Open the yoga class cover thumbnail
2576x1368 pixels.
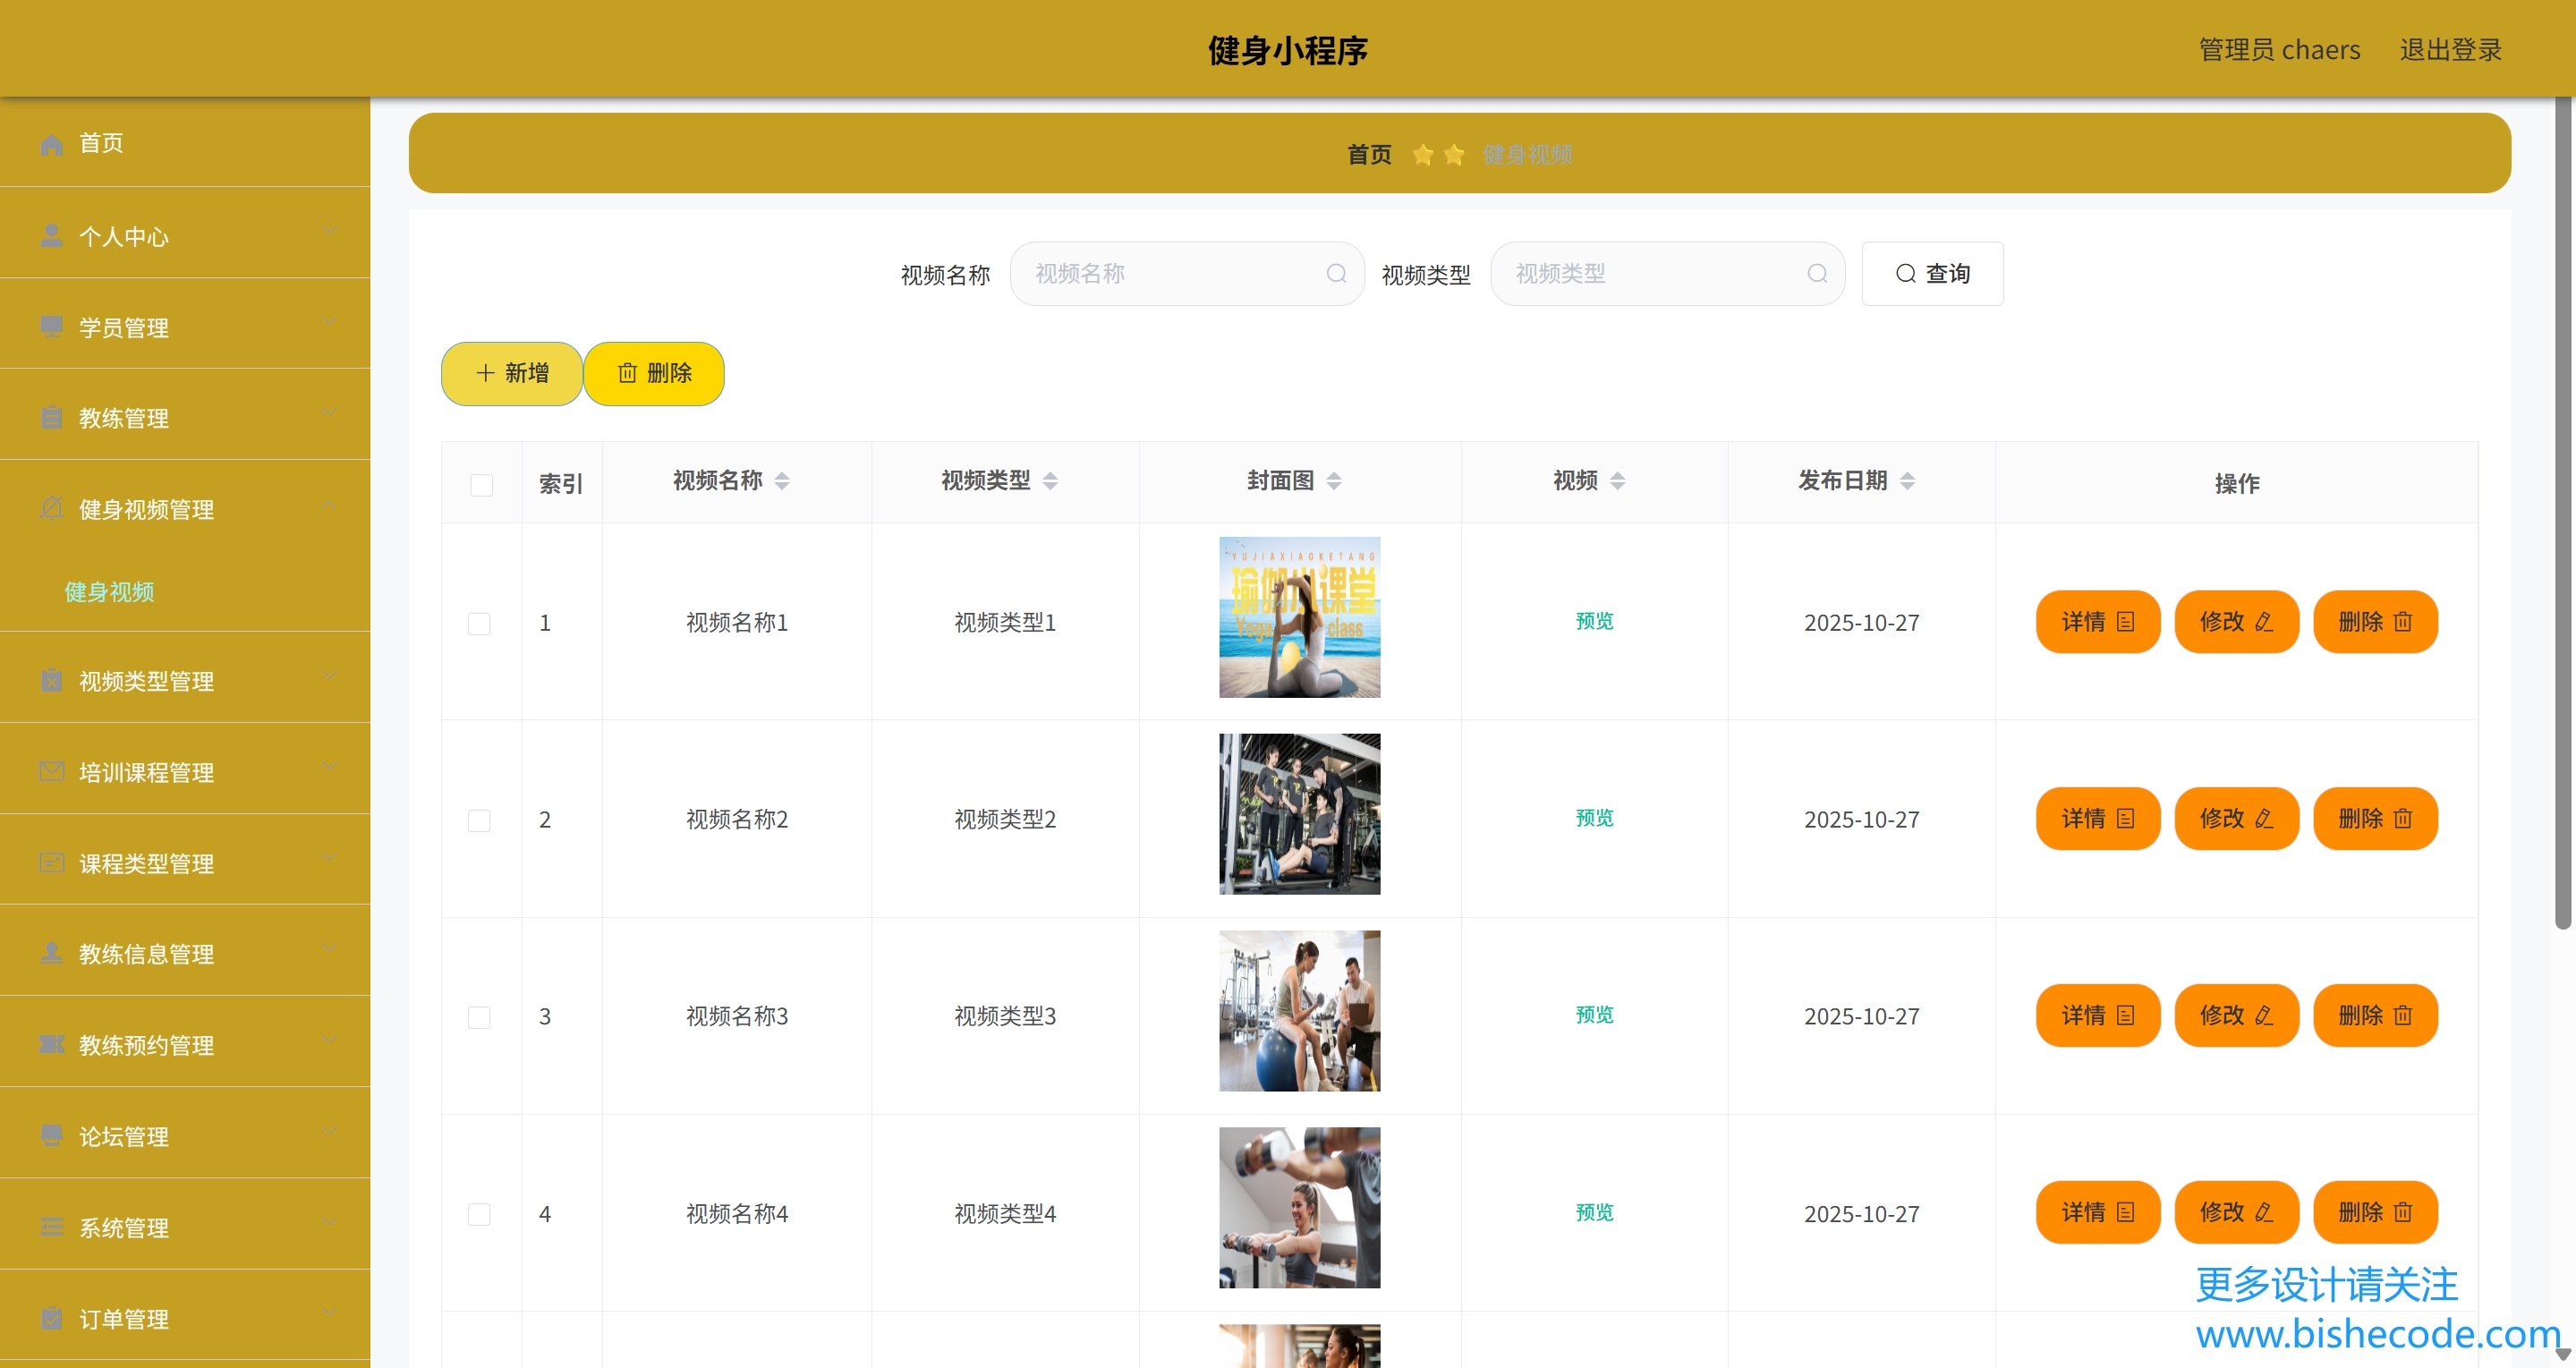pos(1299,617)
